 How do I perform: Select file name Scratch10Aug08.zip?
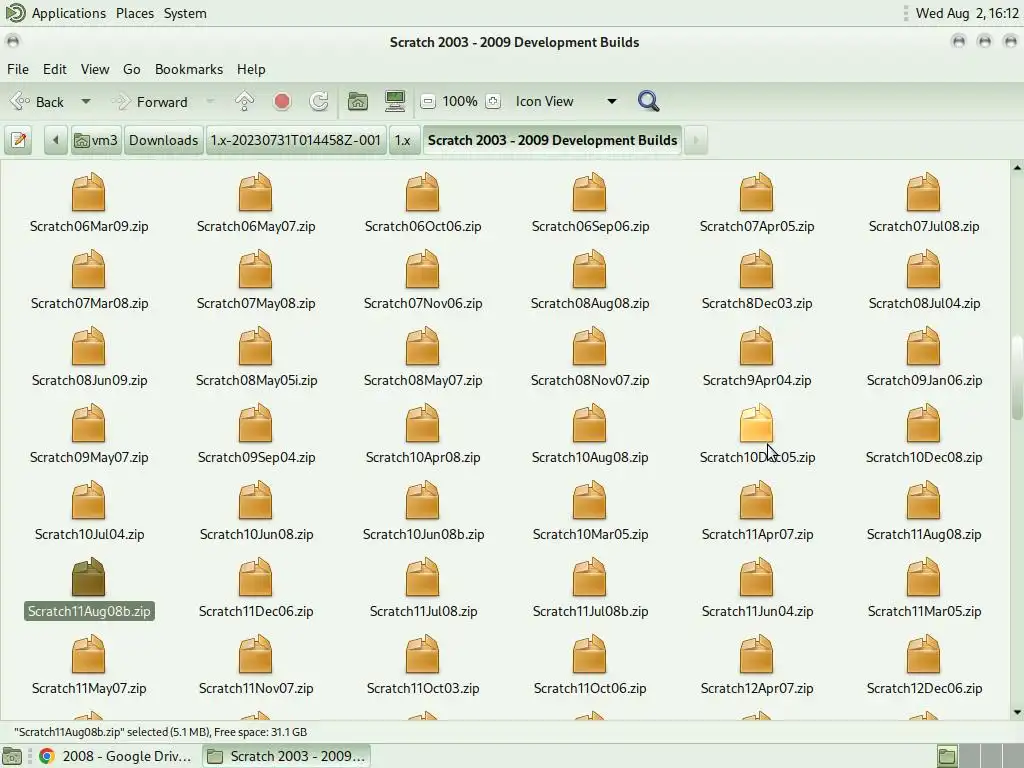(x=590, y=457)
